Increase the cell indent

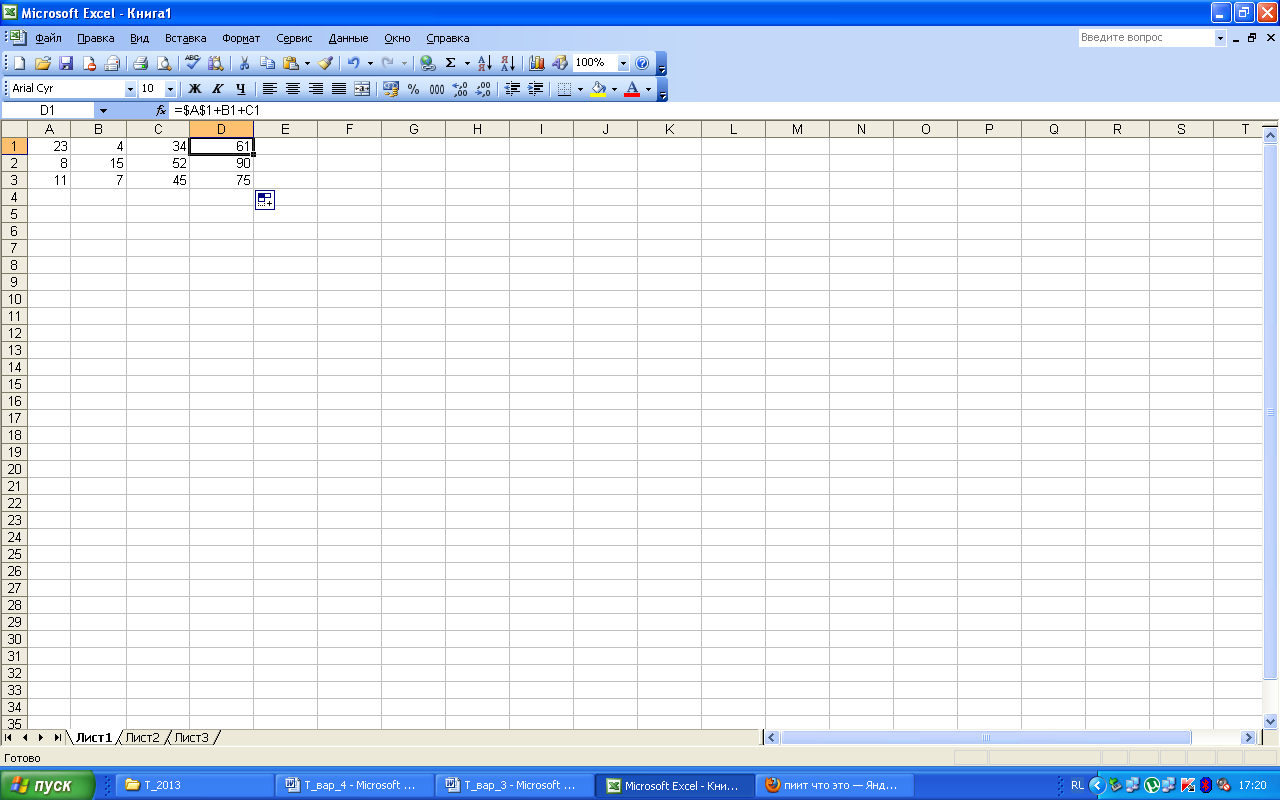click(x=536, y=89)
